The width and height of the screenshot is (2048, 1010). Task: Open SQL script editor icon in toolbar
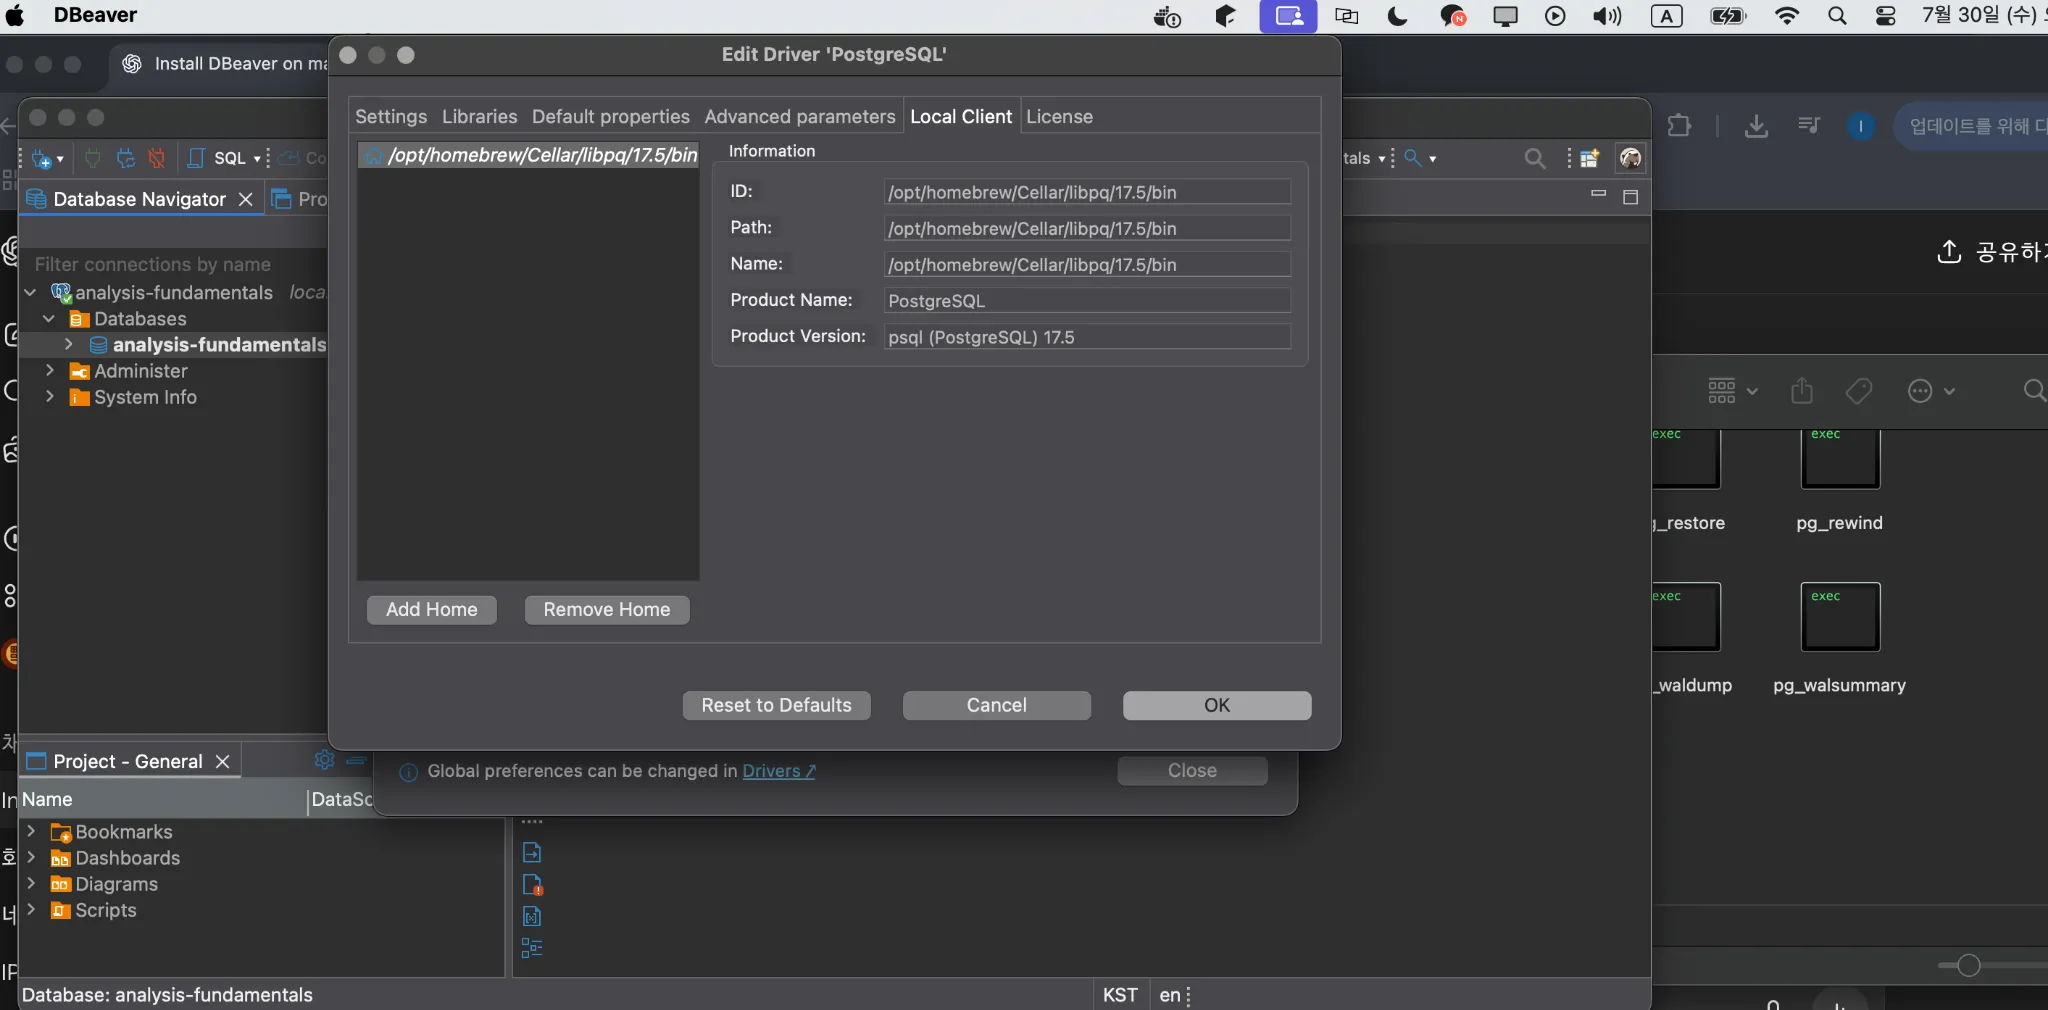196,158
